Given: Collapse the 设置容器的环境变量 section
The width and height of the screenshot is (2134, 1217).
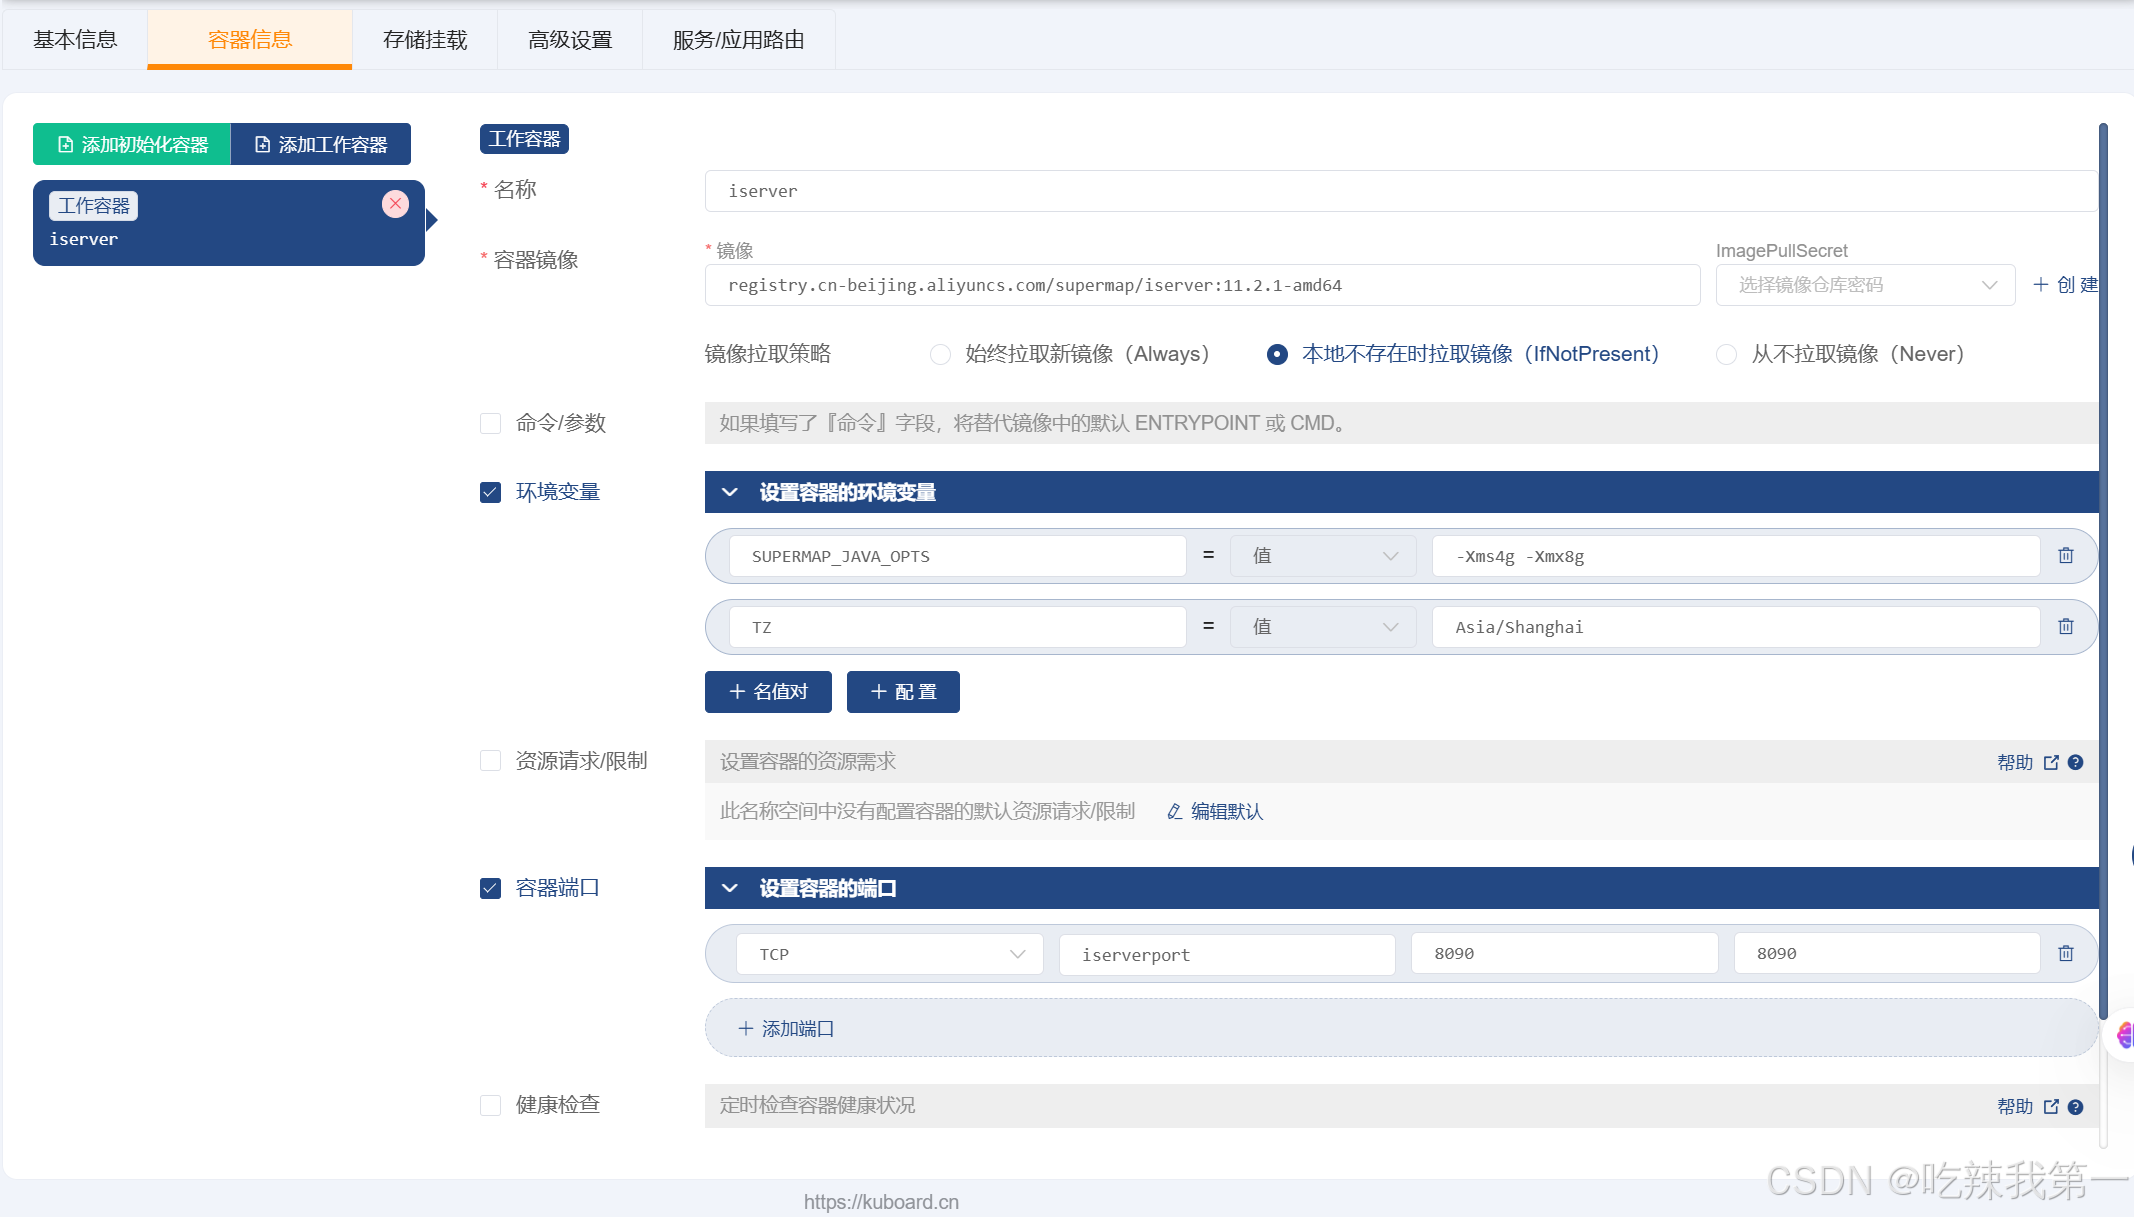Looking at the screenshot, I should 730,492.
